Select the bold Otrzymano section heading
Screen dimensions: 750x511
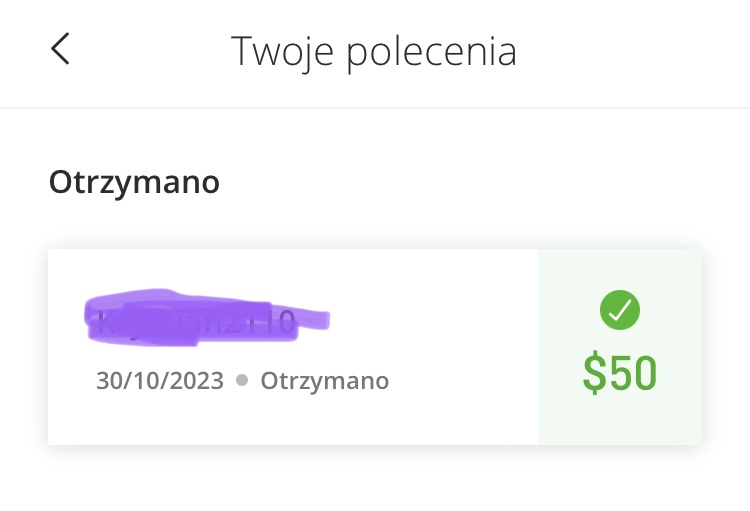click(x=134, y=182)
